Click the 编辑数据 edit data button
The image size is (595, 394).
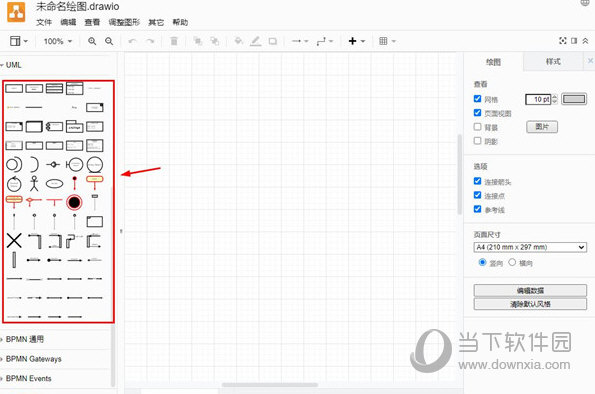click(x=530, y=290)
